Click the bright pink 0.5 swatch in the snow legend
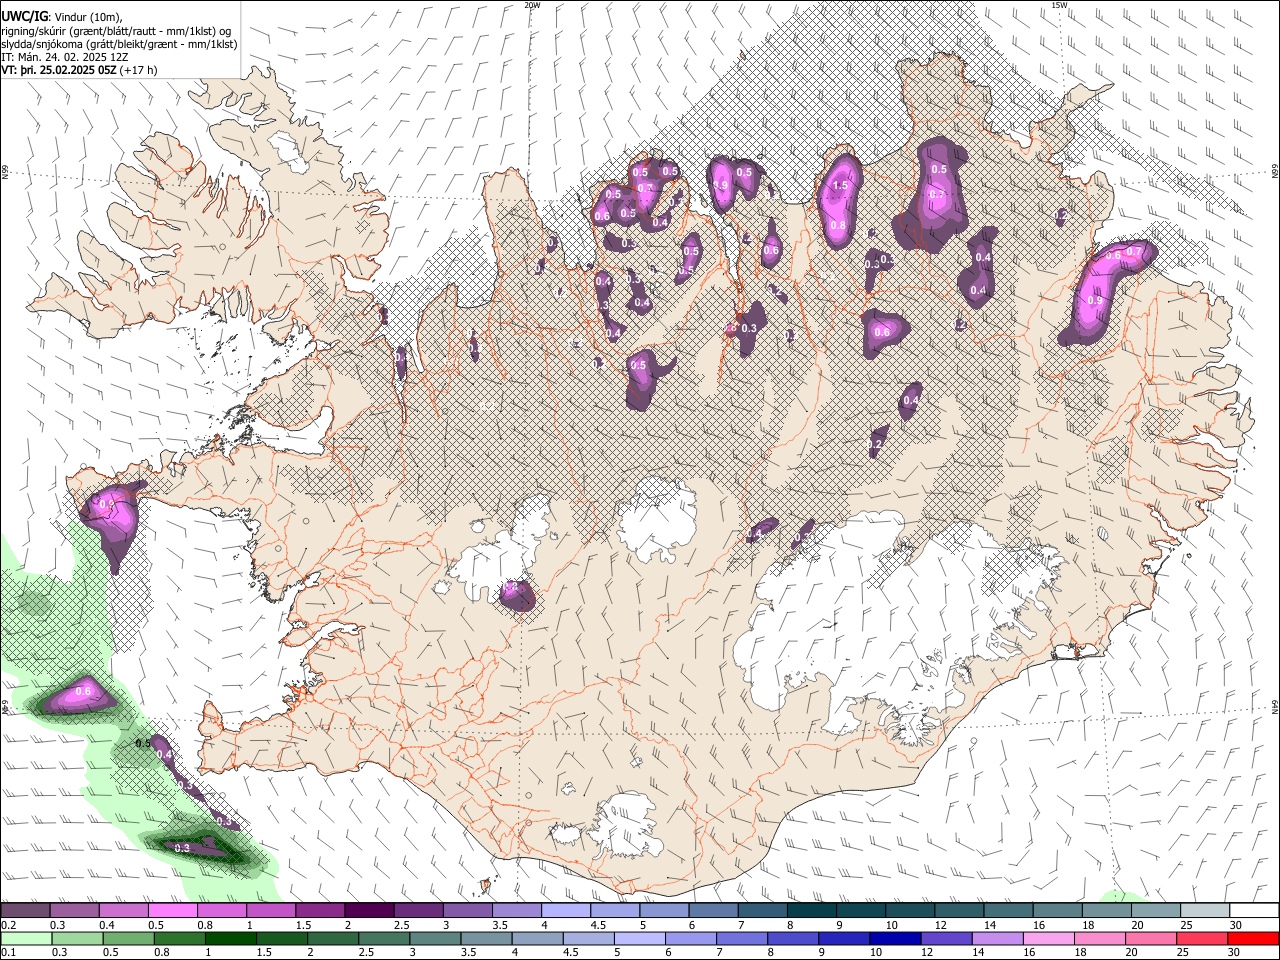The height and width of the screenshot is (960, 1280). (172, 910)
